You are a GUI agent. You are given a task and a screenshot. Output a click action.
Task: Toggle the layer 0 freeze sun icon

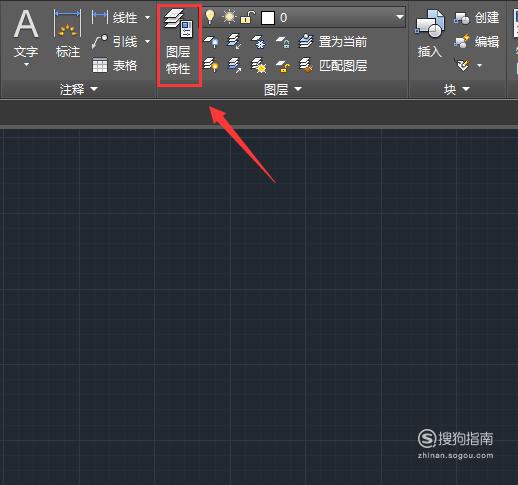tap(229, 17)
